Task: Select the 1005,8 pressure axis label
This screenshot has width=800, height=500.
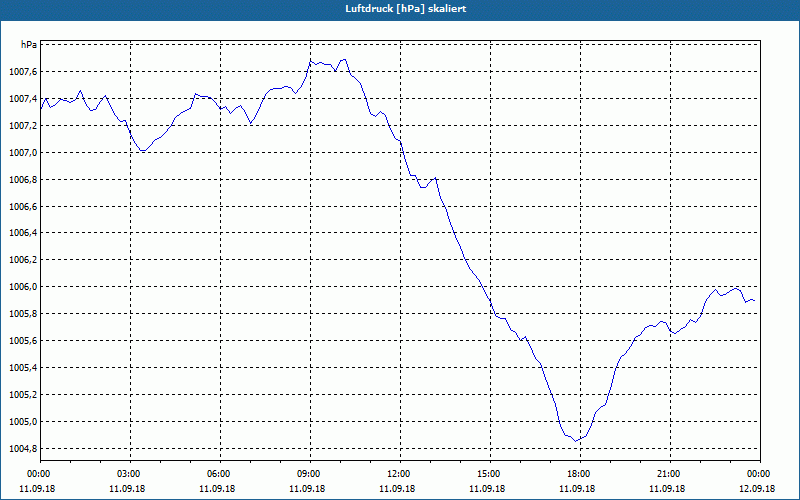Action: [x=23, y=314]
